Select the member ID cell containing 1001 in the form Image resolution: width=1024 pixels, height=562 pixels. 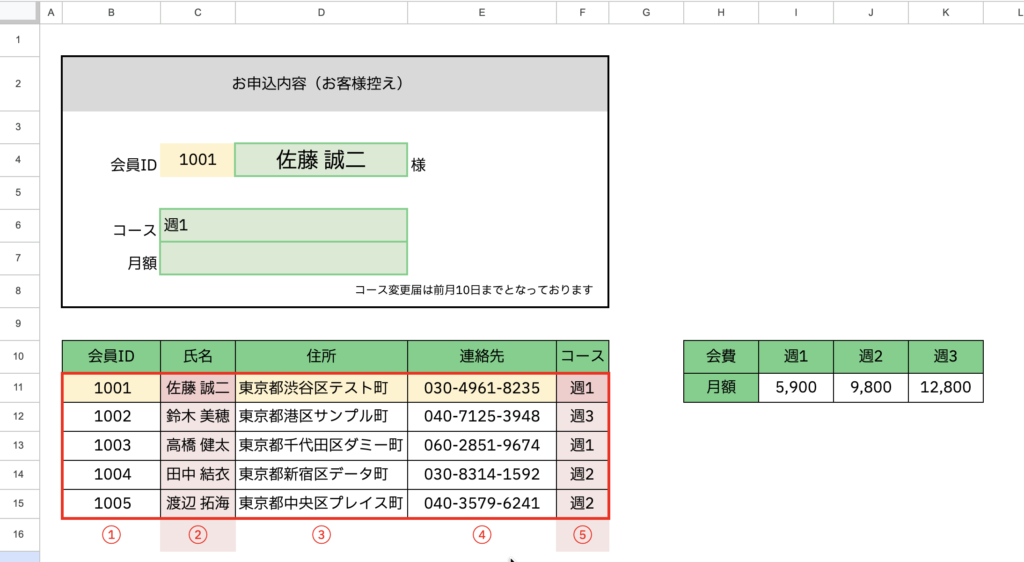click(x=197, y=160)
